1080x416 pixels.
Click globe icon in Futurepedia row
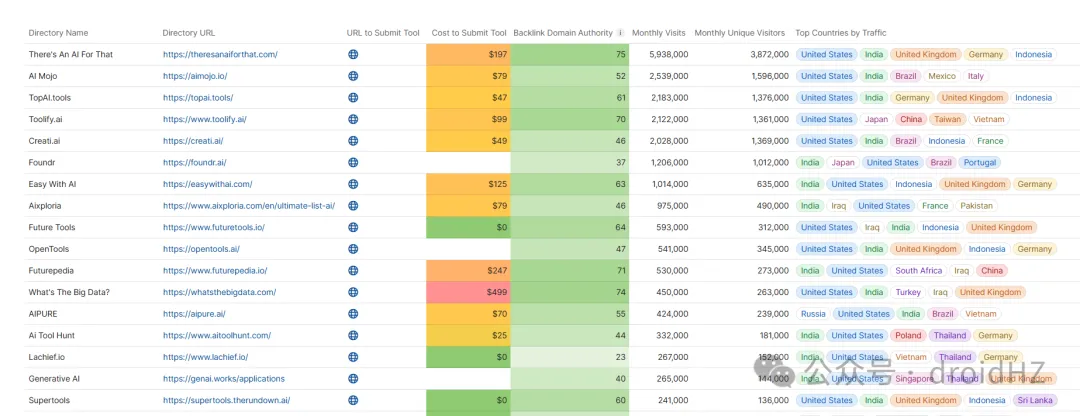(x=353, y=271)
